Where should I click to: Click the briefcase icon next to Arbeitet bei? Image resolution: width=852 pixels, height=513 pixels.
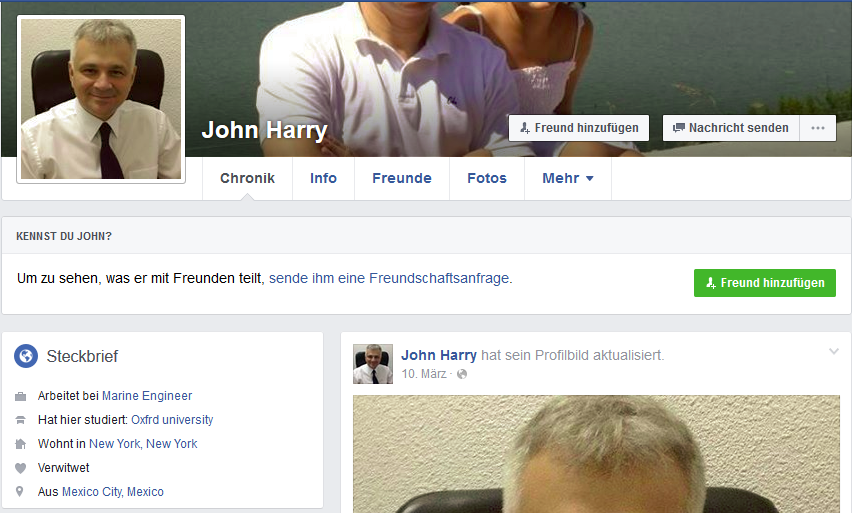click(21, 396)
